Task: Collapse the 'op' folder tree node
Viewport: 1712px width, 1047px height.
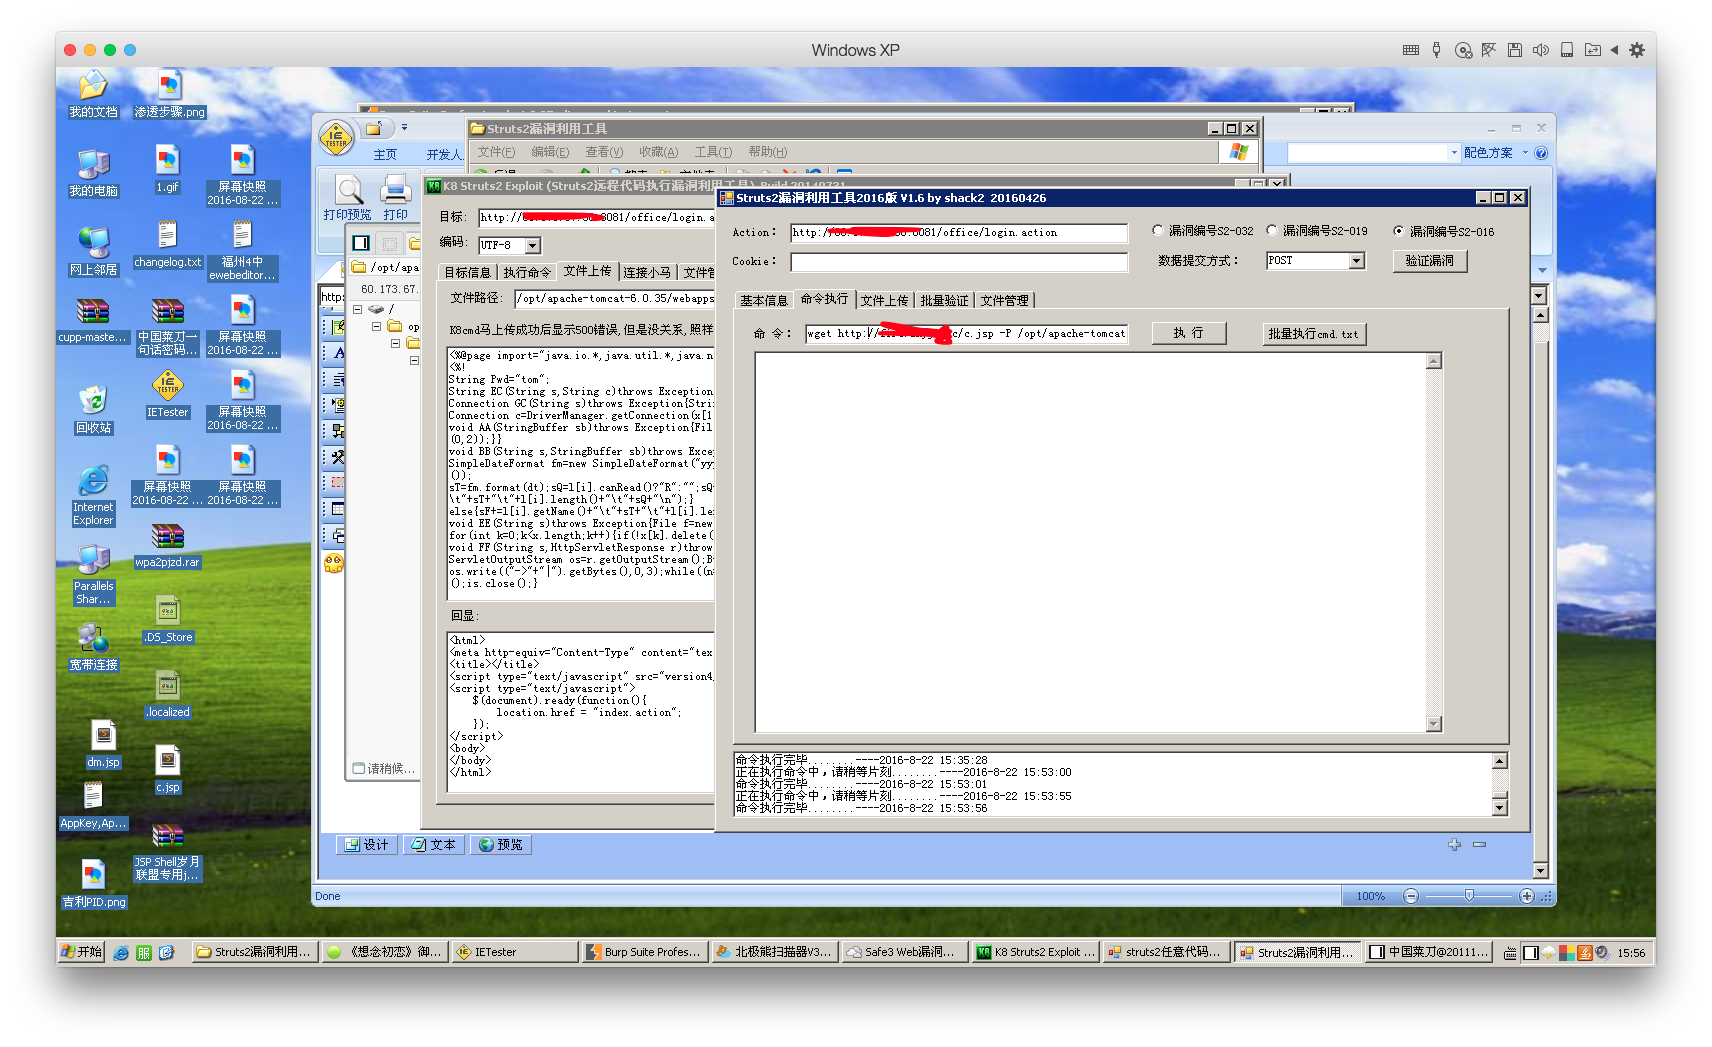Action: coord(376,326)
